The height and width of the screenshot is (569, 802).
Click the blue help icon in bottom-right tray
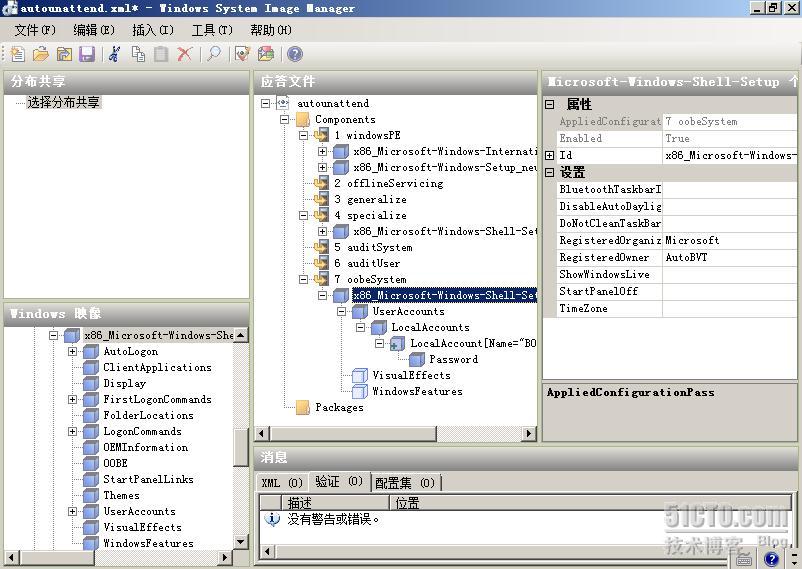pos(771,558)
